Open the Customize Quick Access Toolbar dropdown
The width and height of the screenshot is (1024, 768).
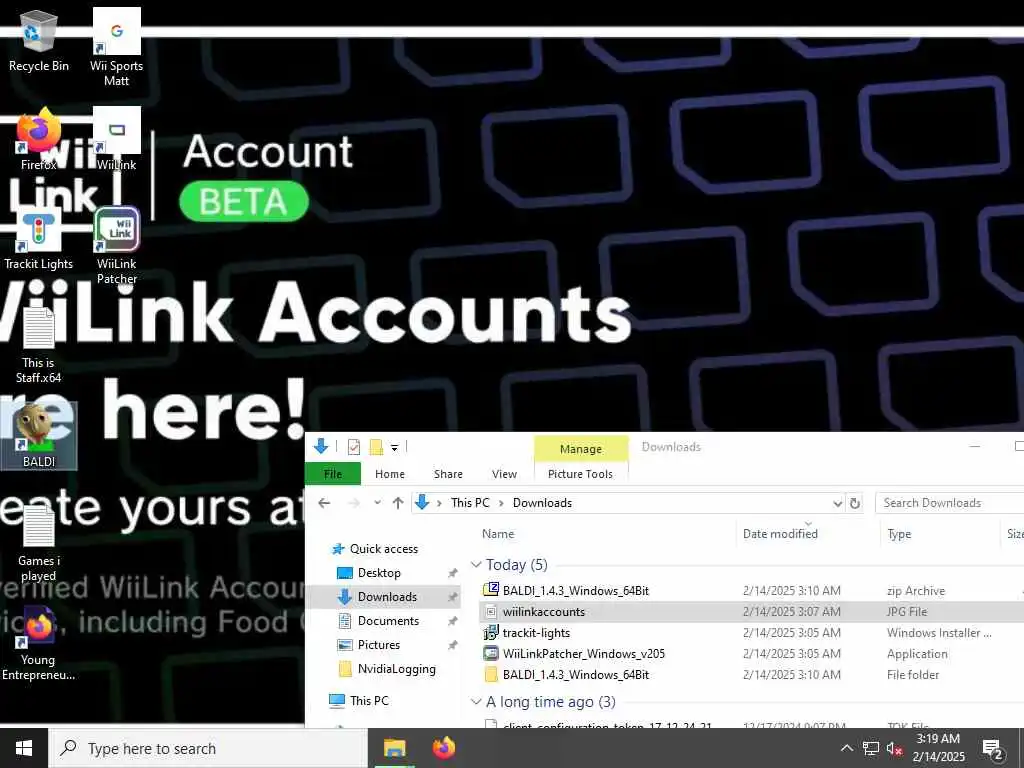tap(394, 448)
